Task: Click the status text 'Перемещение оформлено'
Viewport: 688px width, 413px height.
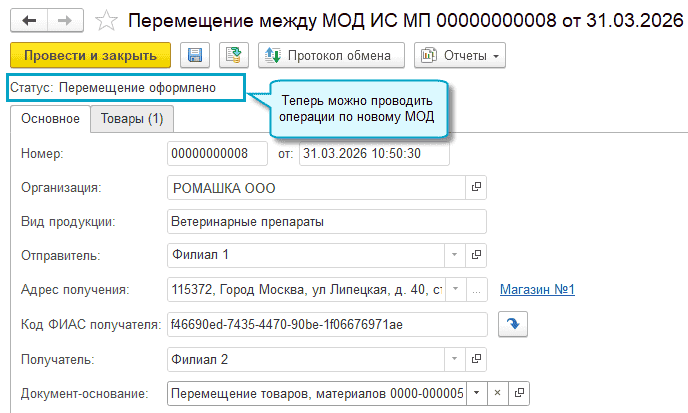Action: pos(137,88)
